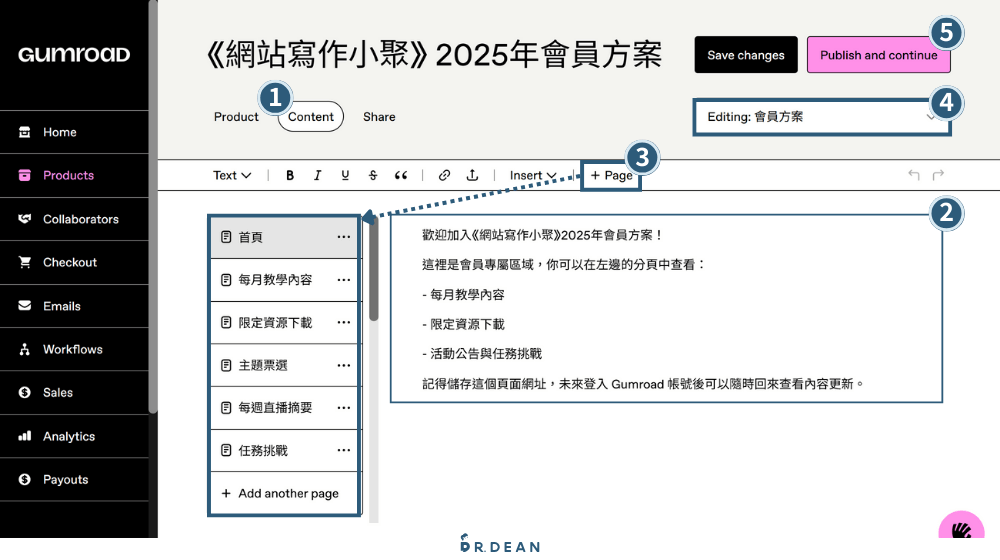The width and height of the screenshot is (1000, 560).
Task: Open Home in the sidebar
Action: pyautogui.click(x=74, y=132)
